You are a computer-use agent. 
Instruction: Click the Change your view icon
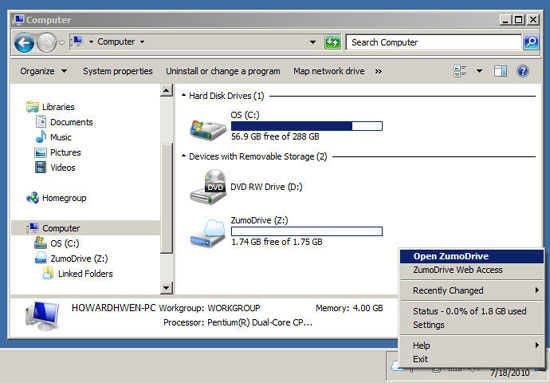coord(460,71)
